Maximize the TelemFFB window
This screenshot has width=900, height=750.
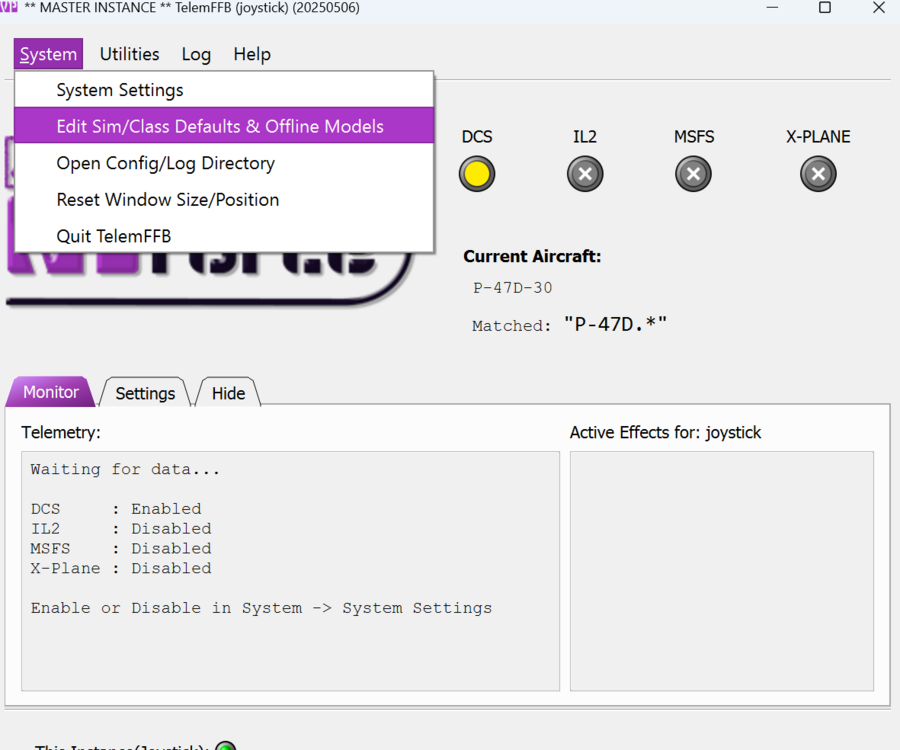(x=825, y=7)
